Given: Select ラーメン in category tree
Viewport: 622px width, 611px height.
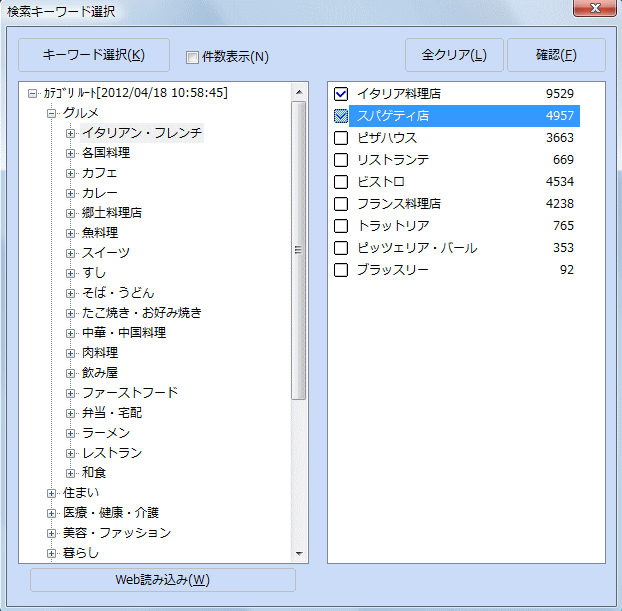Looking at the screenshot, I should (x=105, y=433).
